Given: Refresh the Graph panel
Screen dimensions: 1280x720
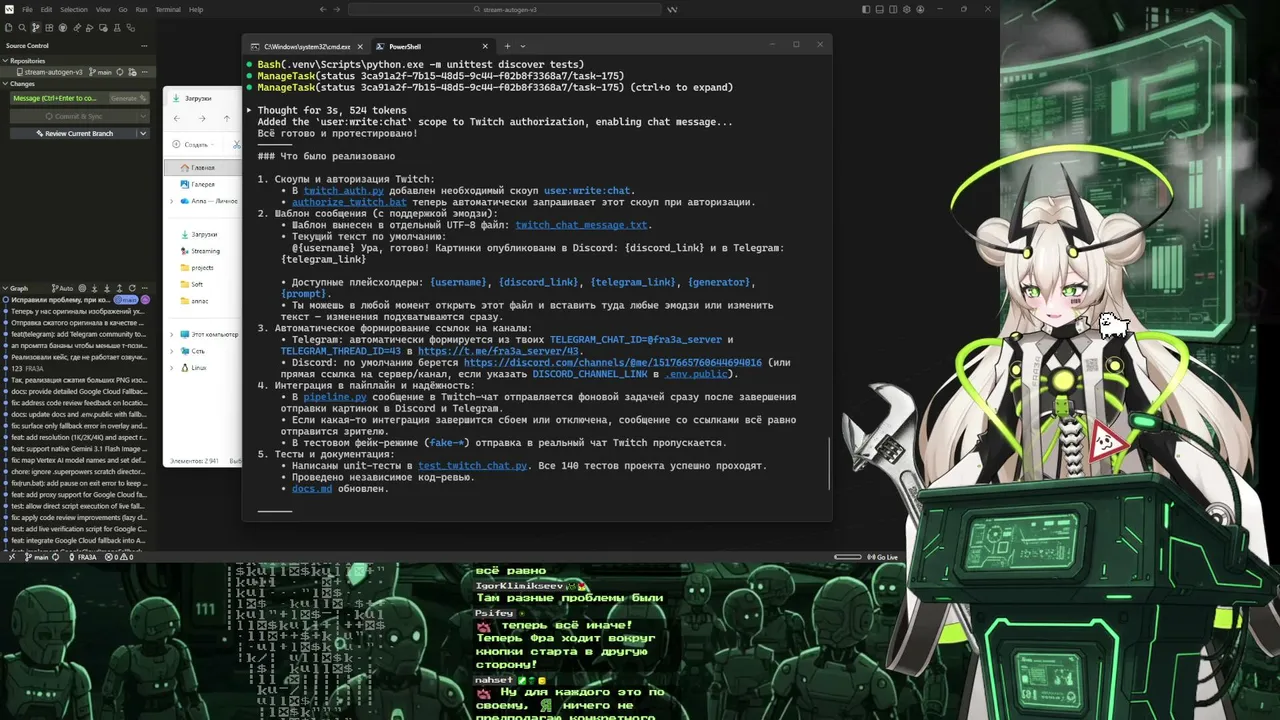Looking at the screenshot, I should click(133, 288).
